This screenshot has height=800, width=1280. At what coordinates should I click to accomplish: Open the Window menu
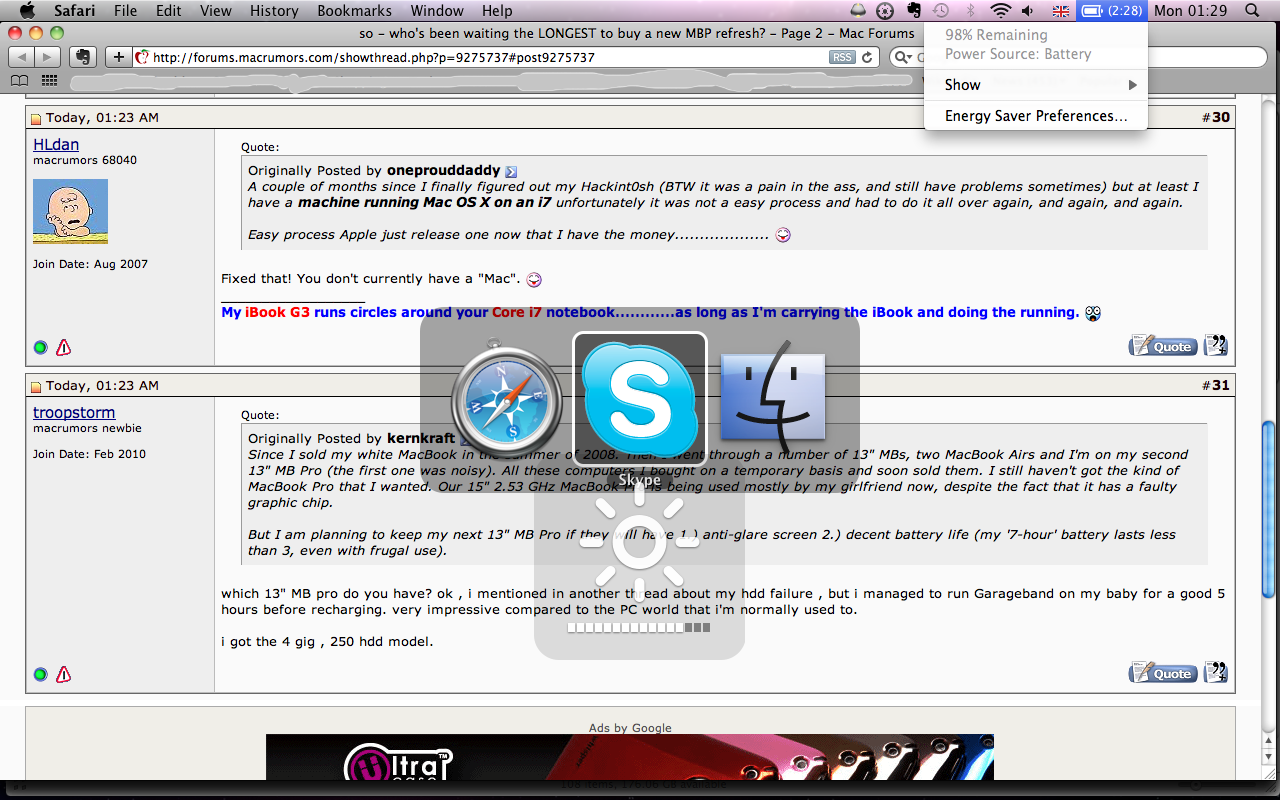pyautogui.click(x=437, y=11)
